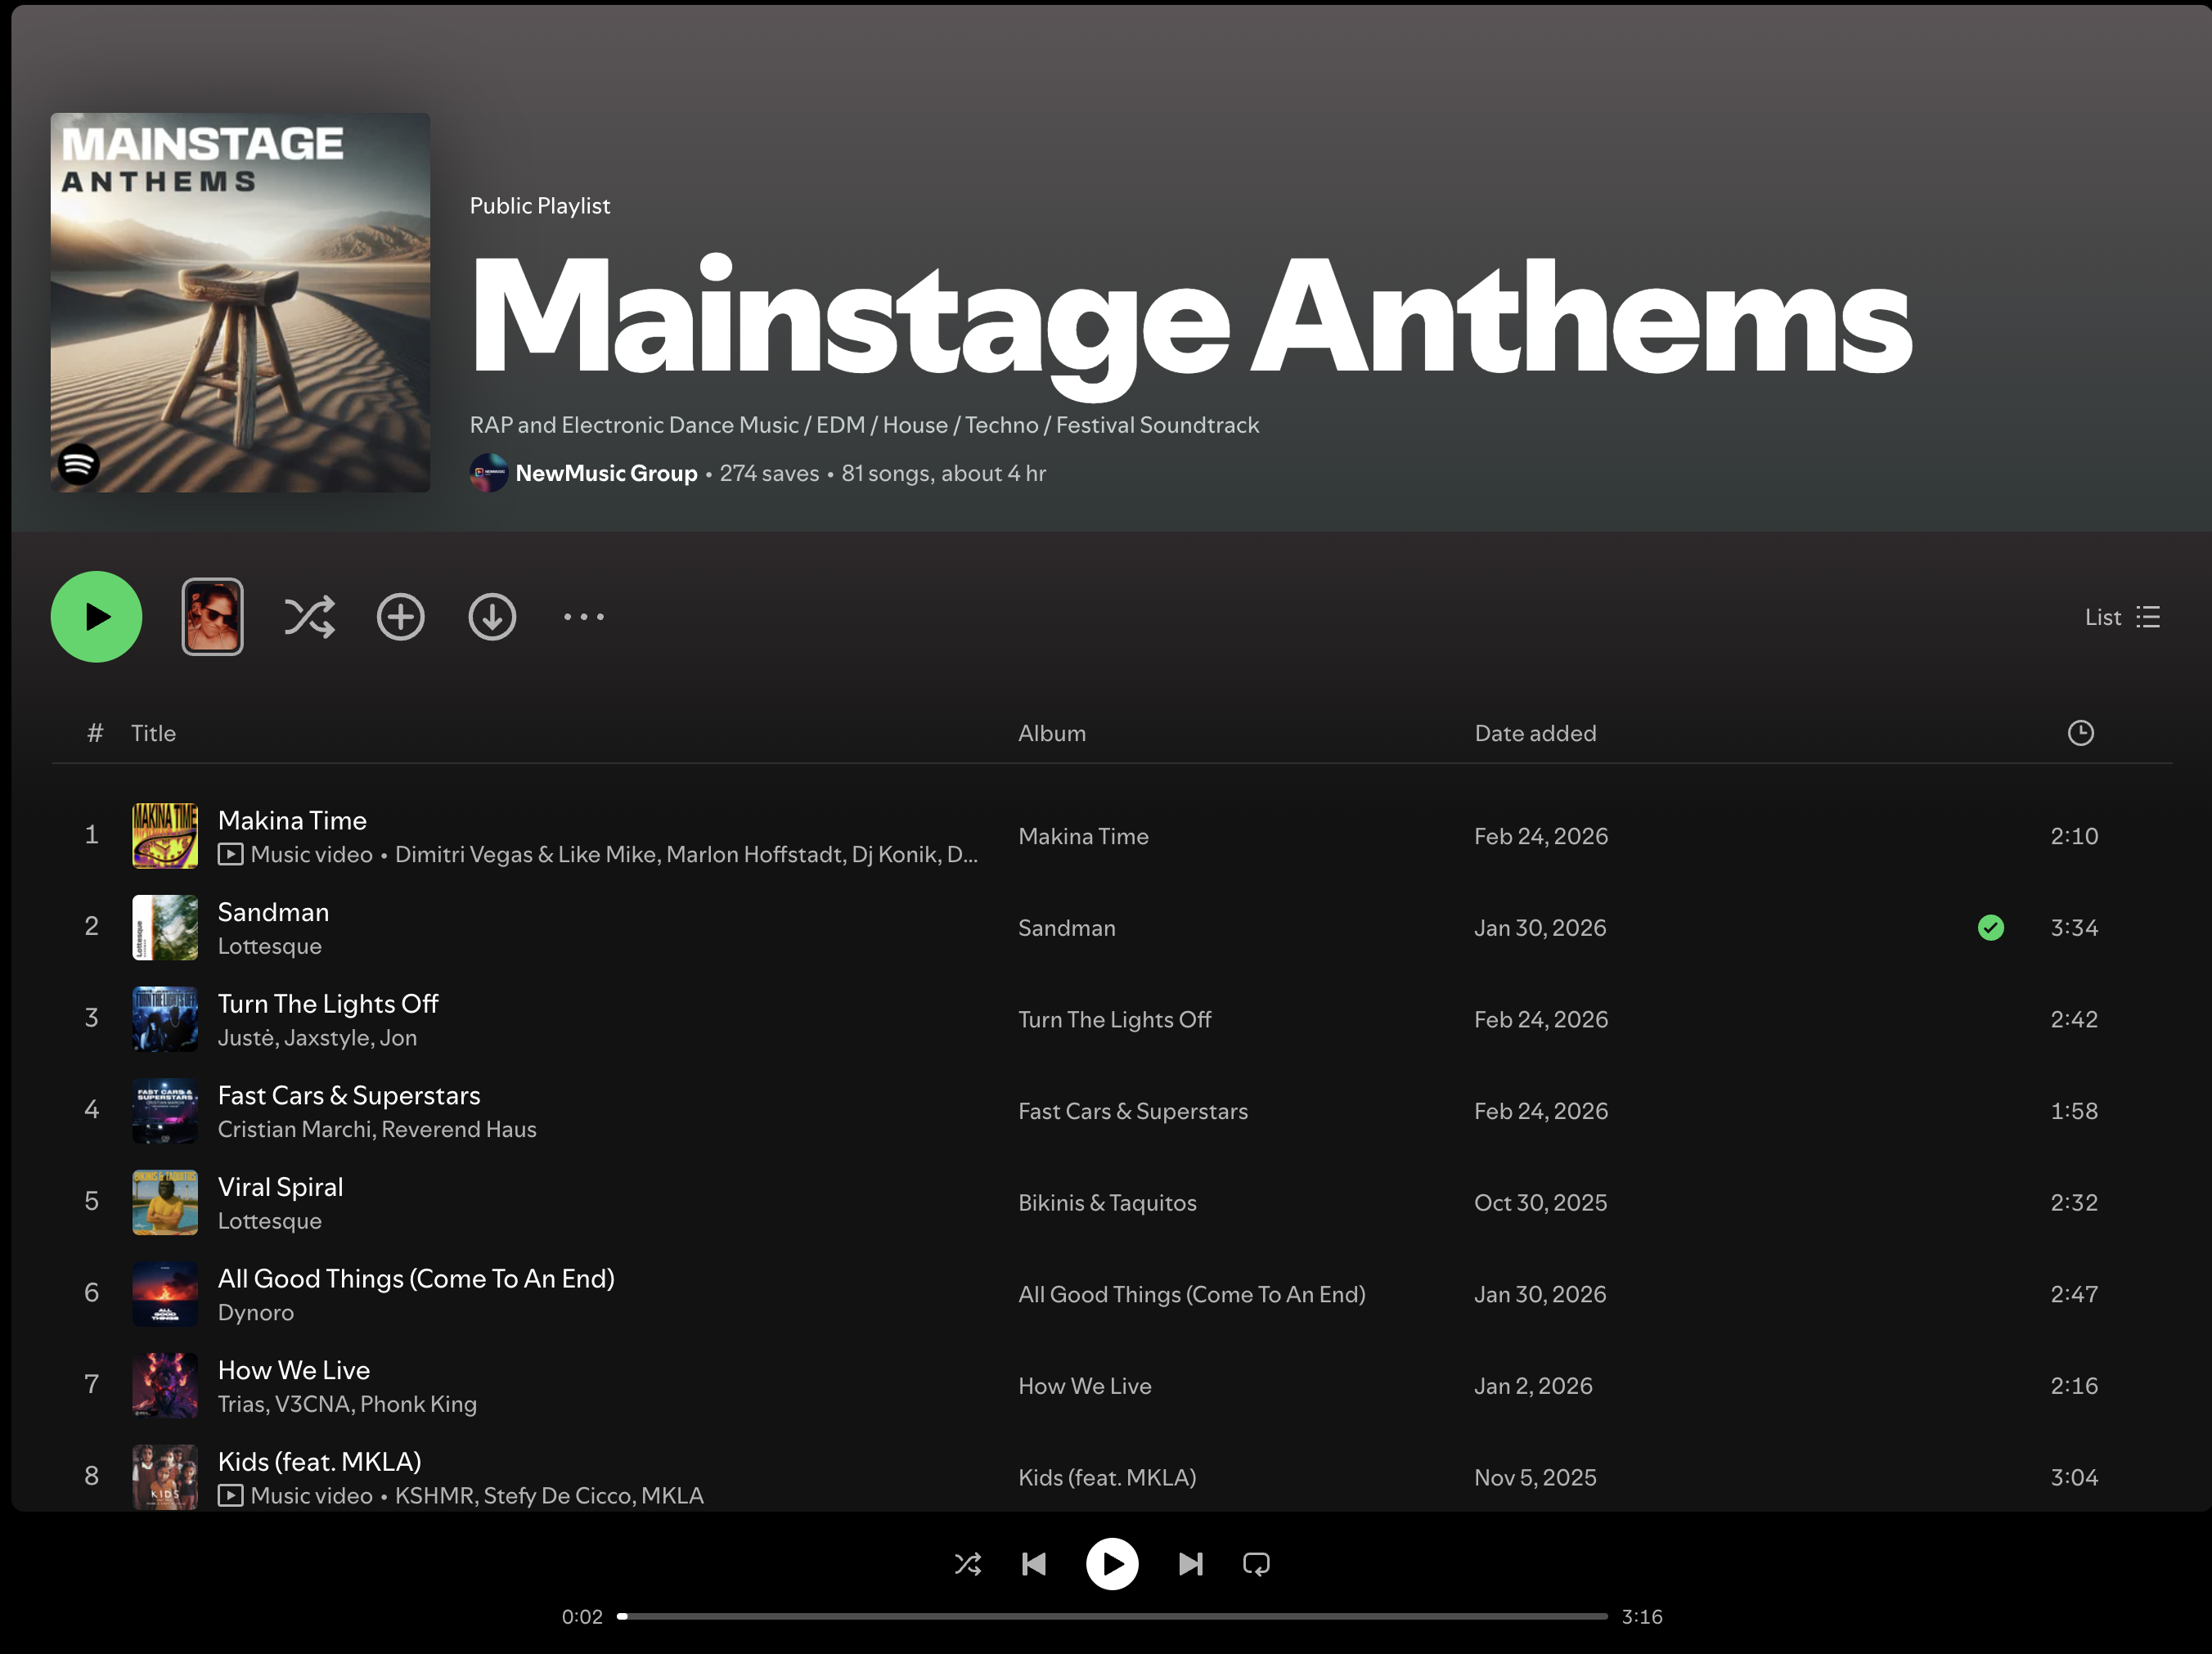
Task: Click 'Feb 24, 2026' date on Makina Time row
Action: tap(1541, 836)
